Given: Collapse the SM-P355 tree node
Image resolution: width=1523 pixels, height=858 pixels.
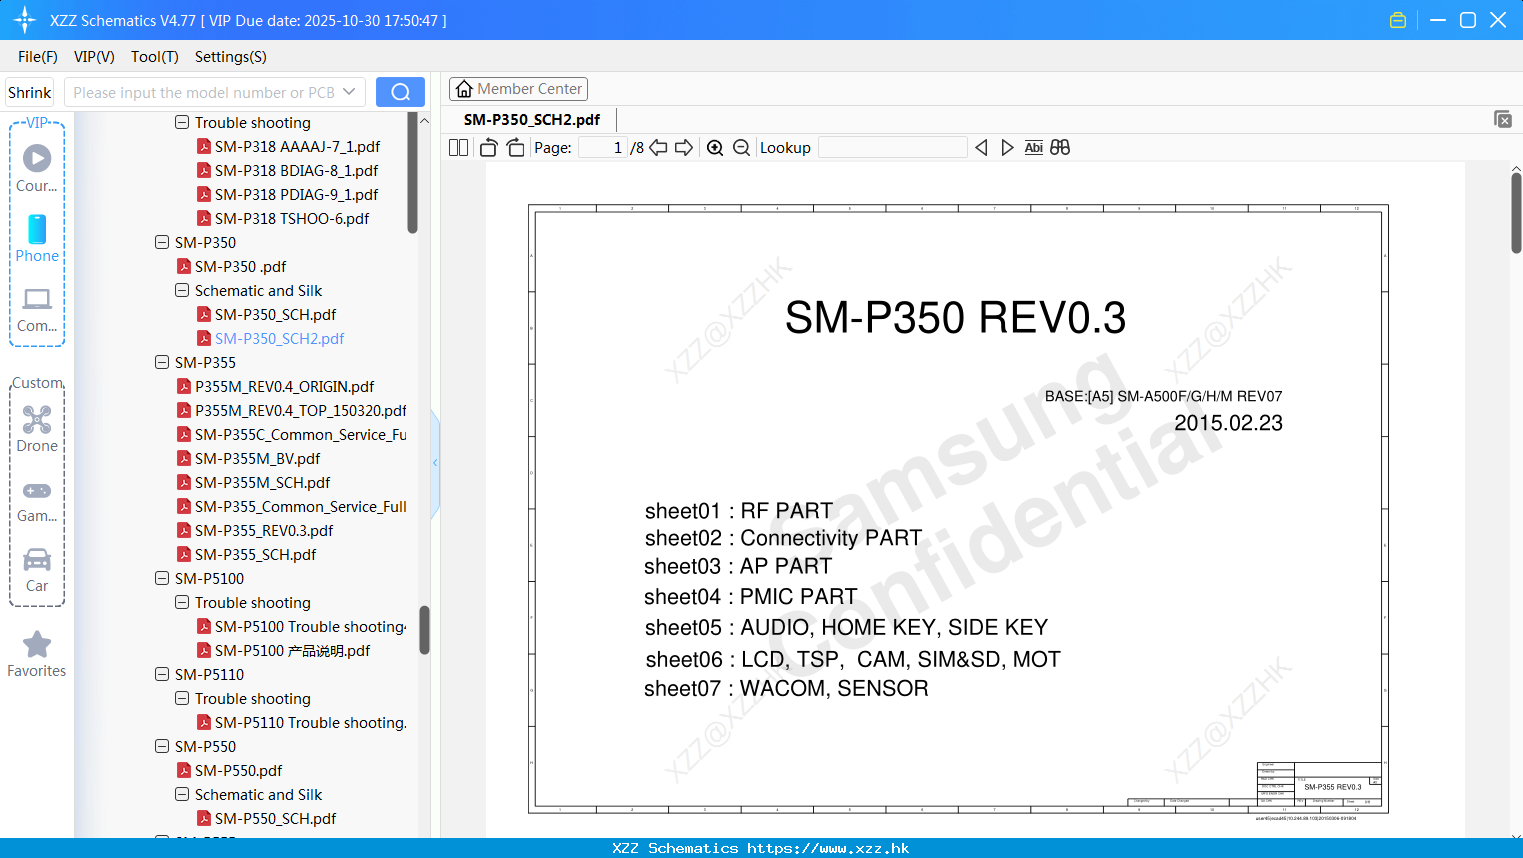Looking at the screenshot, I should (x=162, y=363).
